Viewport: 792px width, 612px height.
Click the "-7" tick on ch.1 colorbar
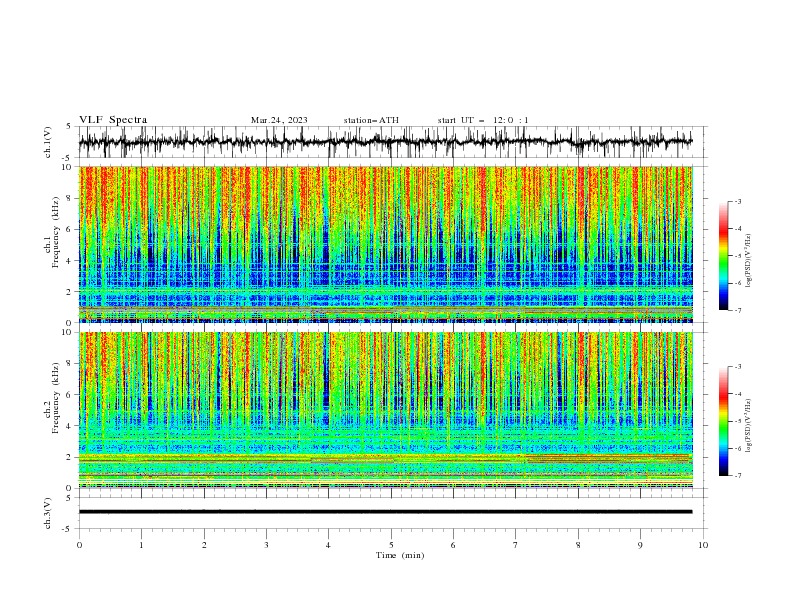click(x=737, y=310)
